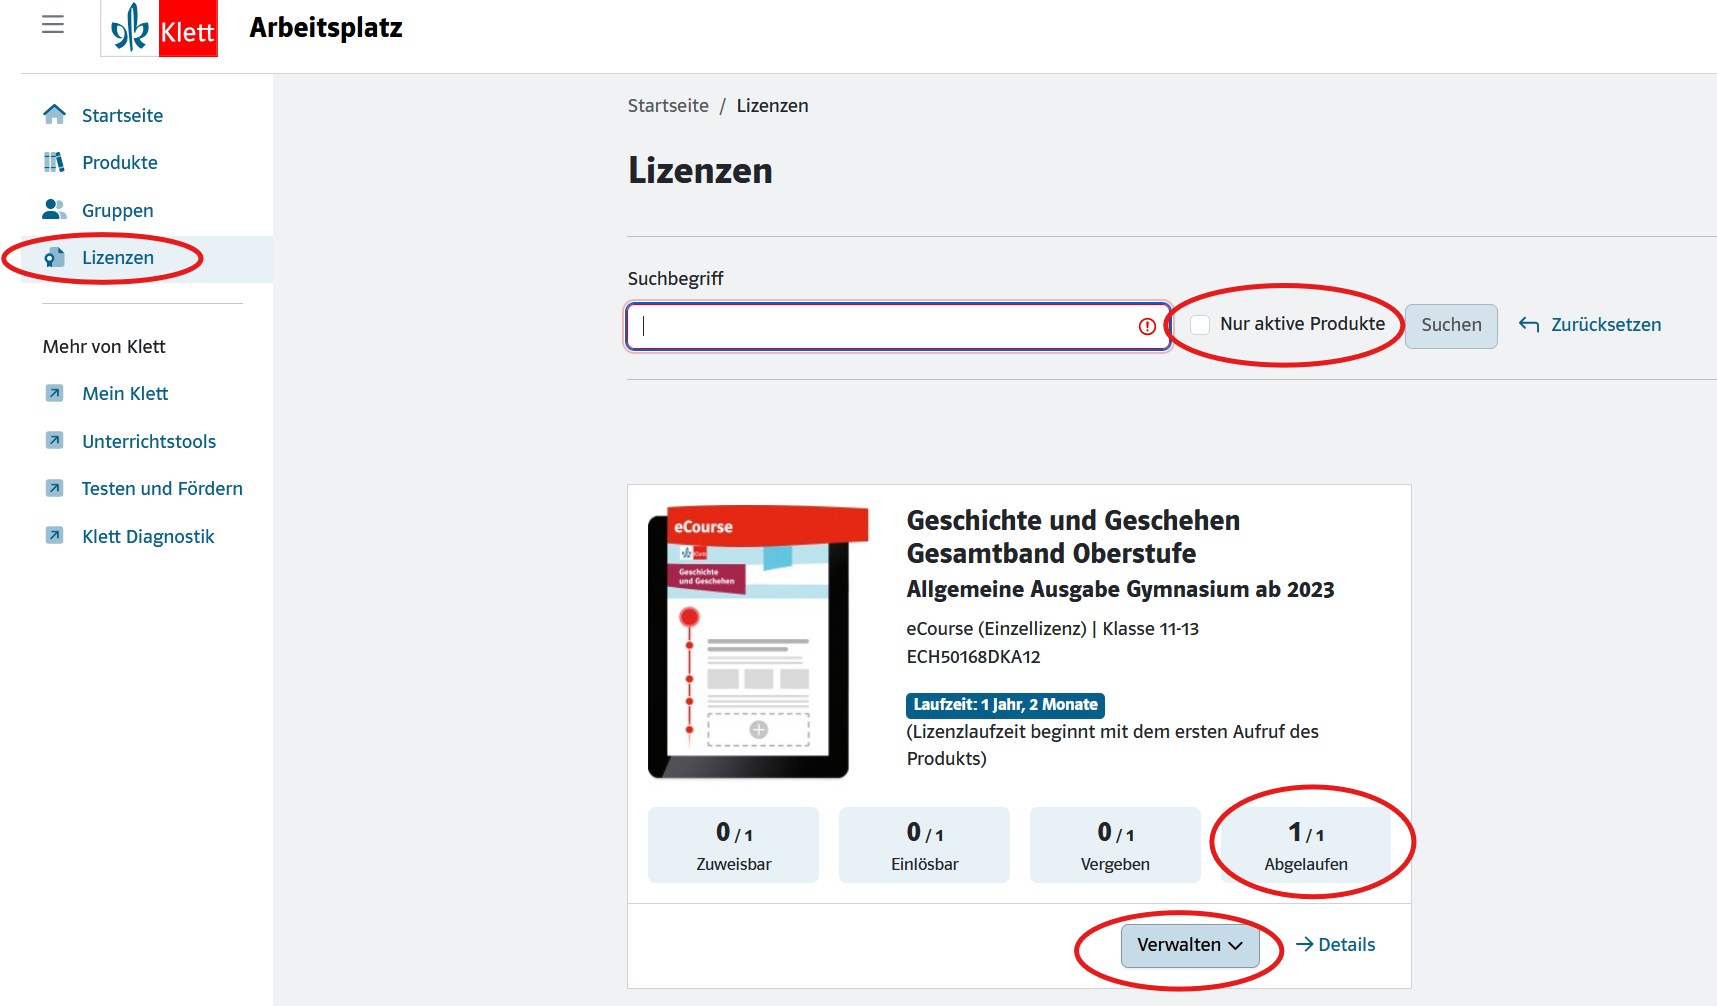
Task: Click the Lizenzen sidebar icon
Action: point(55,257)
